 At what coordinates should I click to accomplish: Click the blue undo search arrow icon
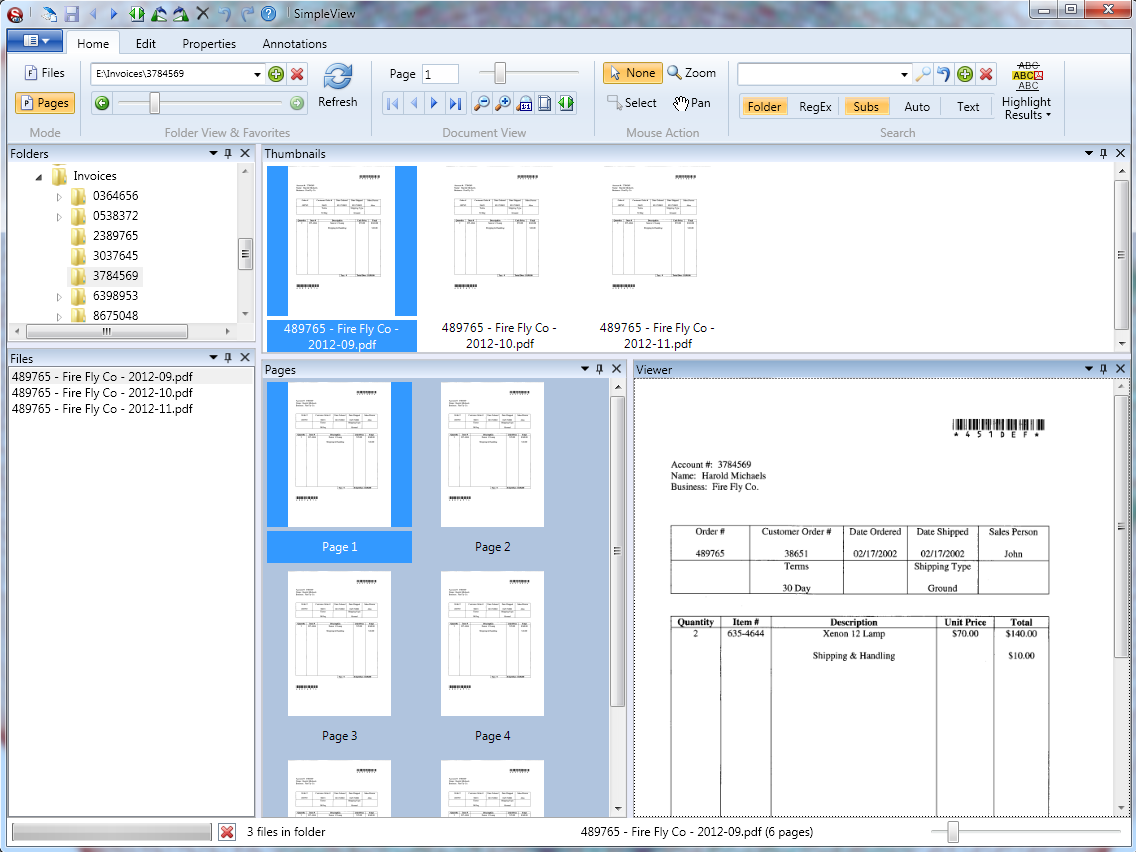click(943, 74)
